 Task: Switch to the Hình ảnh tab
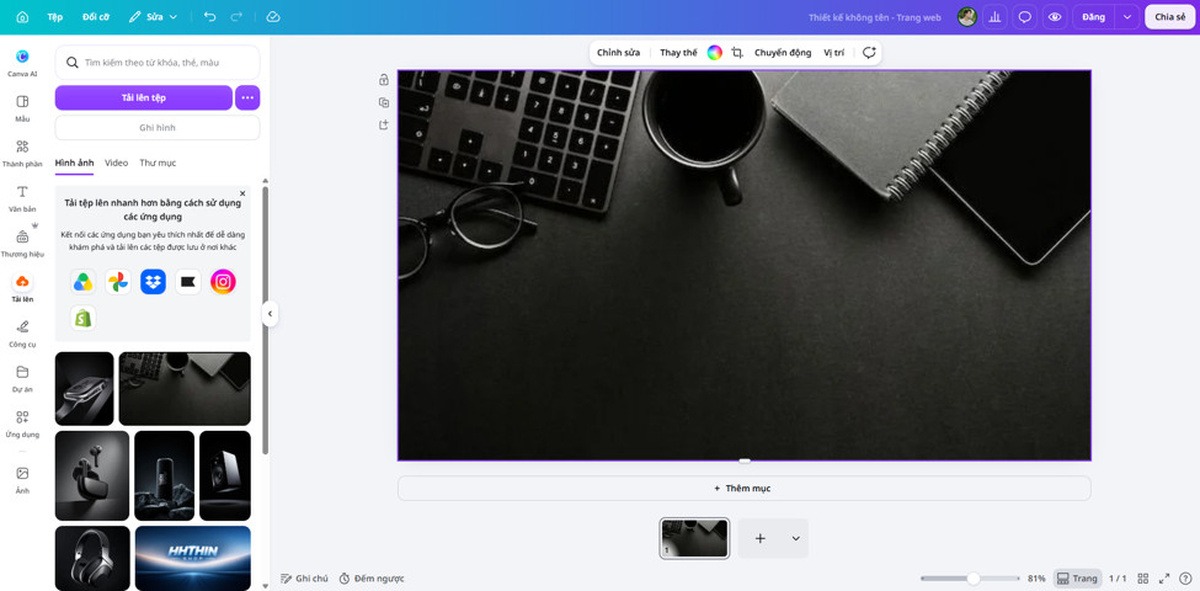point(74,163)
